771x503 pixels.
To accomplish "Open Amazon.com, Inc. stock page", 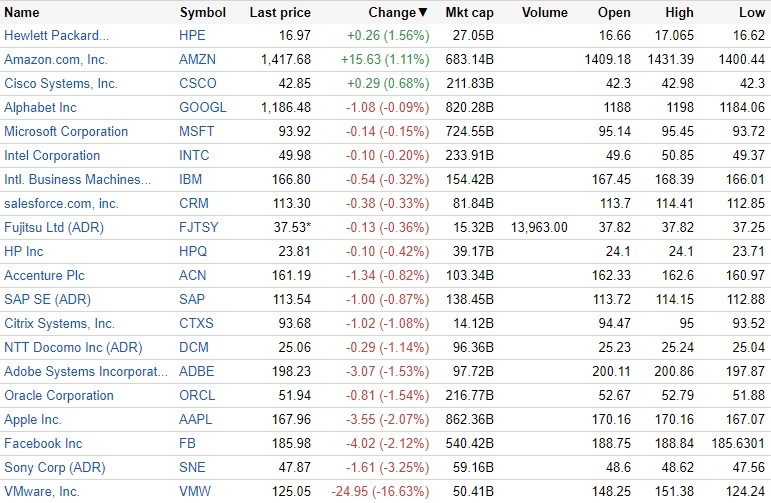I will click(56, 59).
